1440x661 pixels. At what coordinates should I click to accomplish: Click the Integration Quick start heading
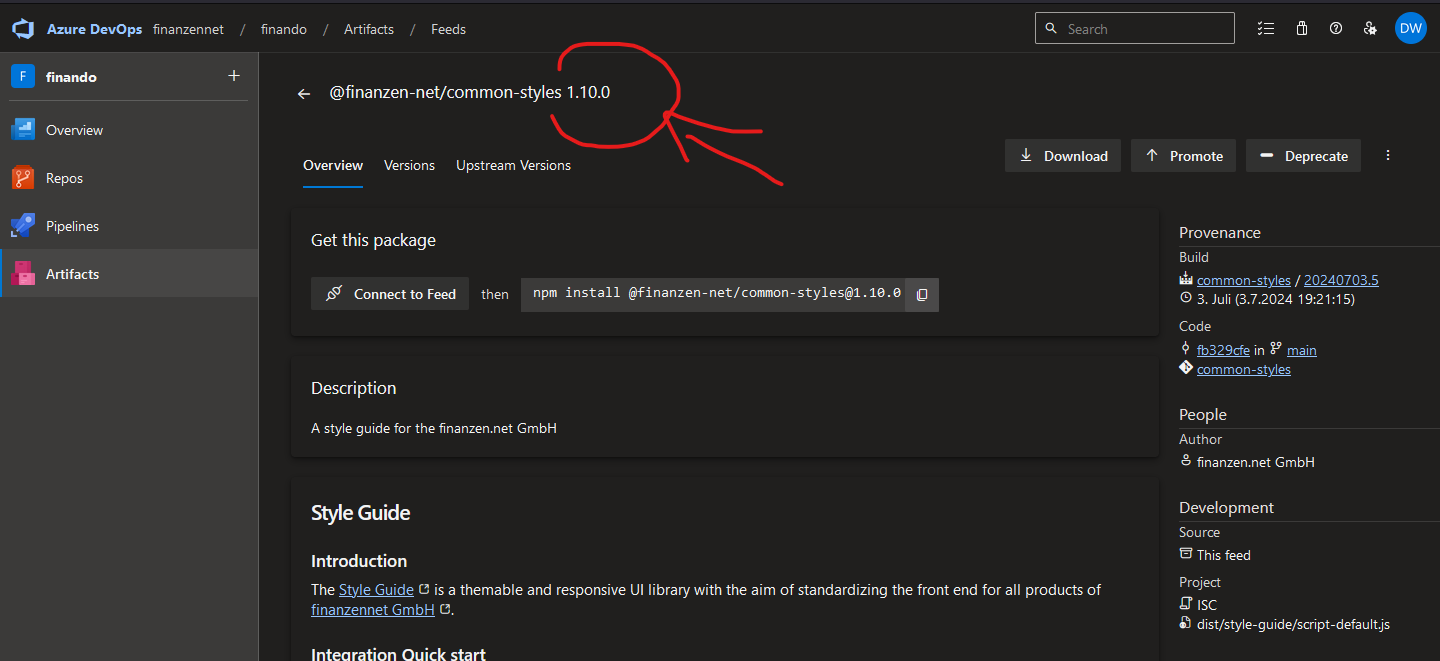pyautogui.click(x=398, y=654)
